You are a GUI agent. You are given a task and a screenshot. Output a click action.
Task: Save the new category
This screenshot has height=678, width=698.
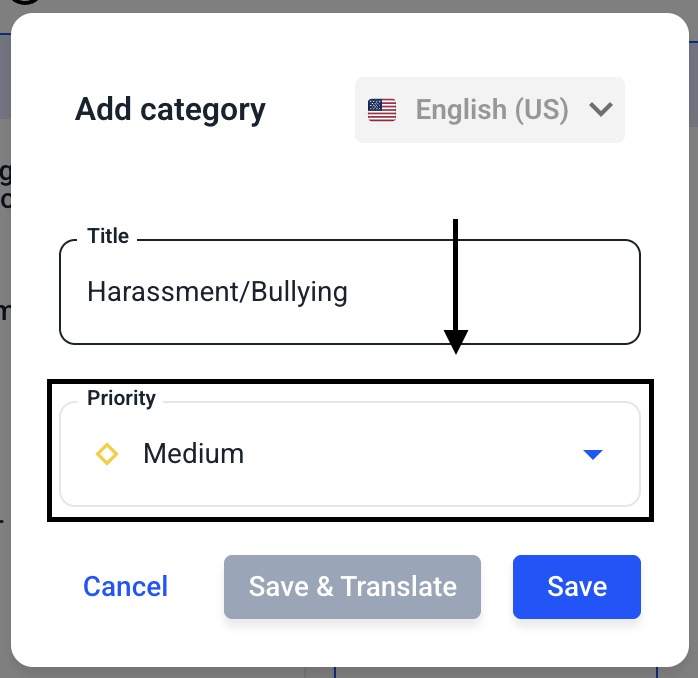coord(576,587)
